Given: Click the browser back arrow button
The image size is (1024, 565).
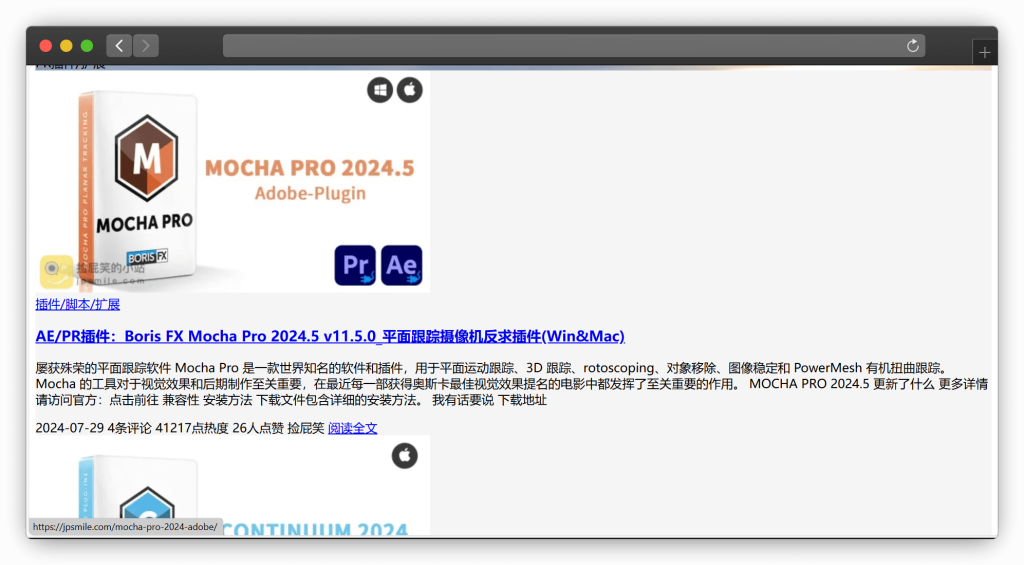Looking at the screenshot, I should click(x=119, y=46).
